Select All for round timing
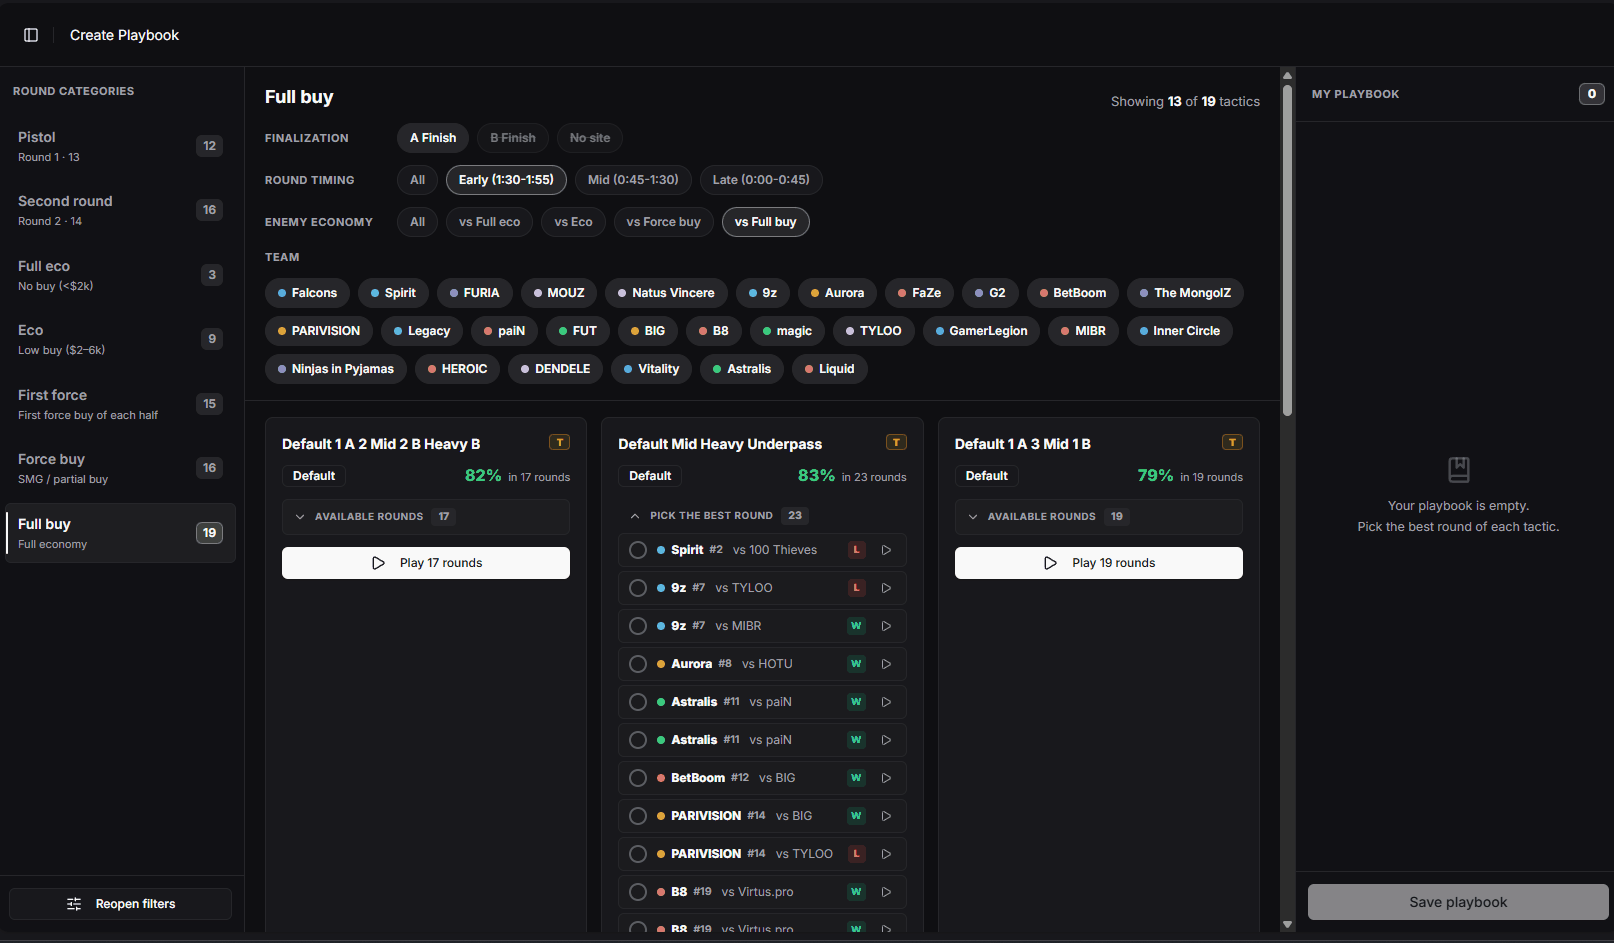Image resolution: width=1614 pixels, height=943 pixels. [x=418, y=180]
